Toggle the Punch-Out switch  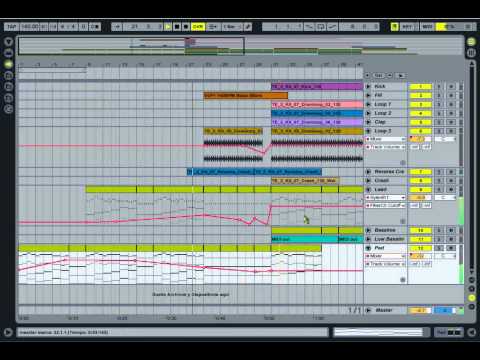pos(333,27)
